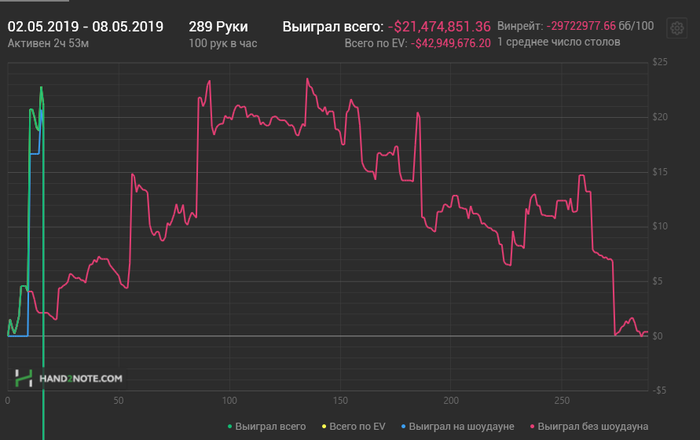Click the Выиграл на шоудауне legend label
Viewport: 700px width, 440px height.
[x=462, y=427]
